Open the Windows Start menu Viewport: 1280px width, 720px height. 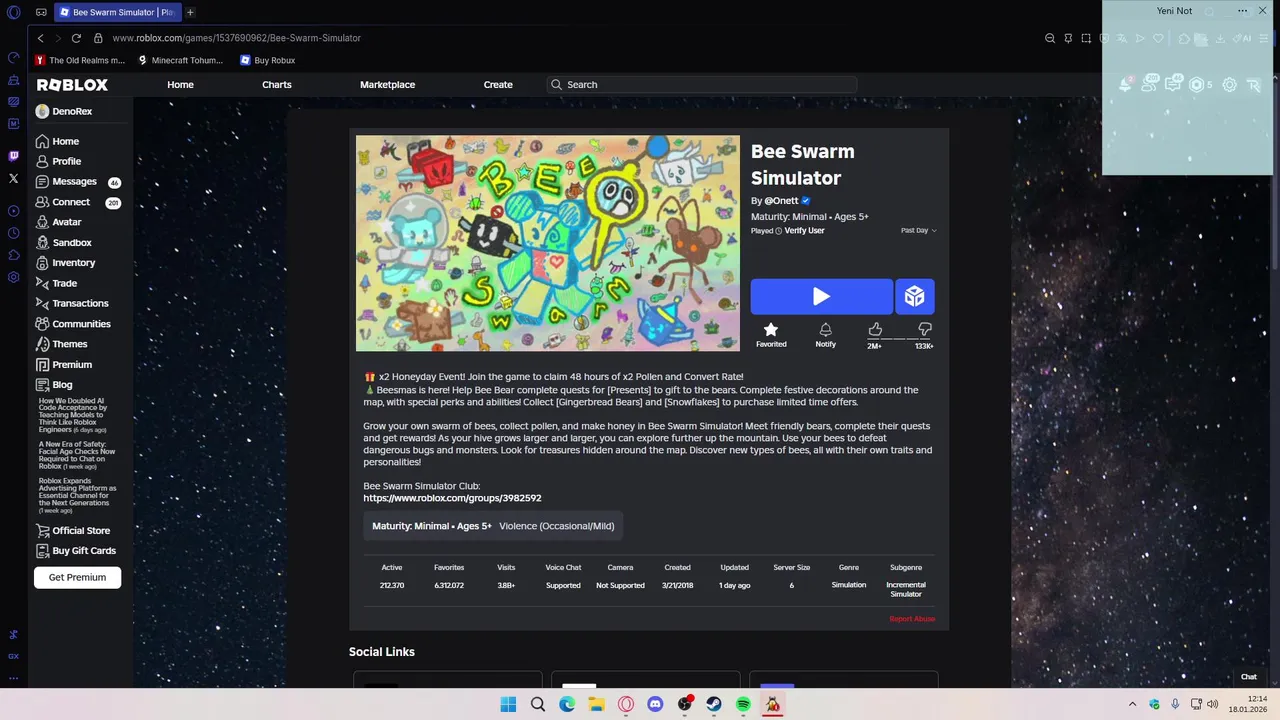click(508, 704)
